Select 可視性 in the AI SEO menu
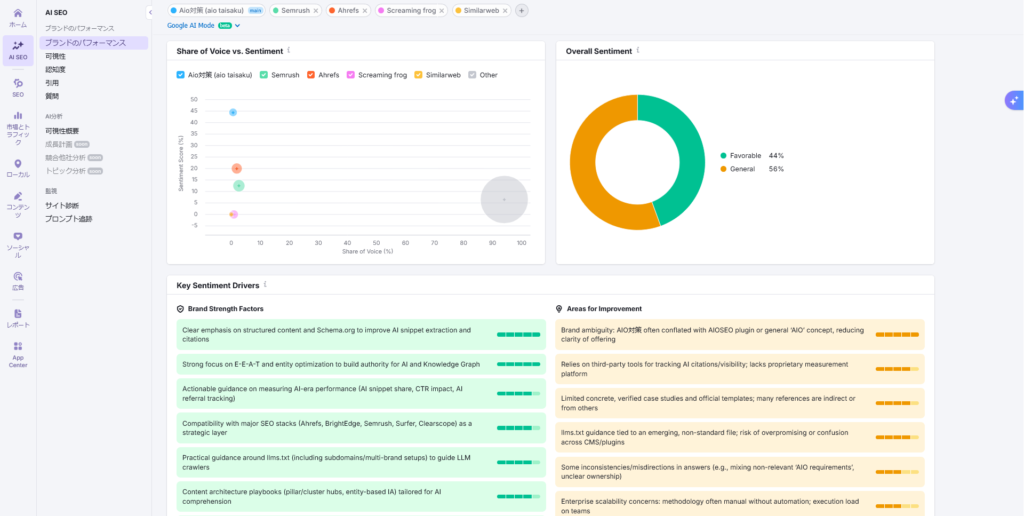The image size is (1024, 516). (x=56, y=56)
